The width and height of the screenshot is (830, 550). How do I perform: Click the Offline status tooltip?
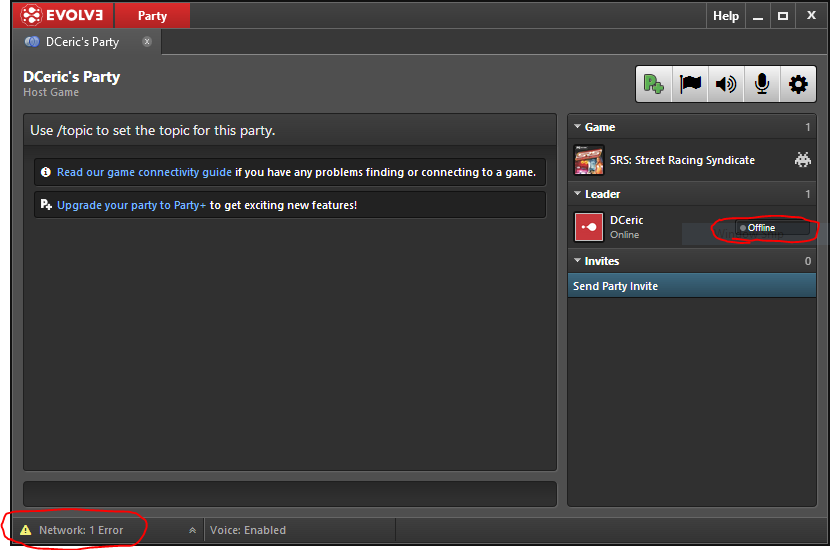(772, 228)
